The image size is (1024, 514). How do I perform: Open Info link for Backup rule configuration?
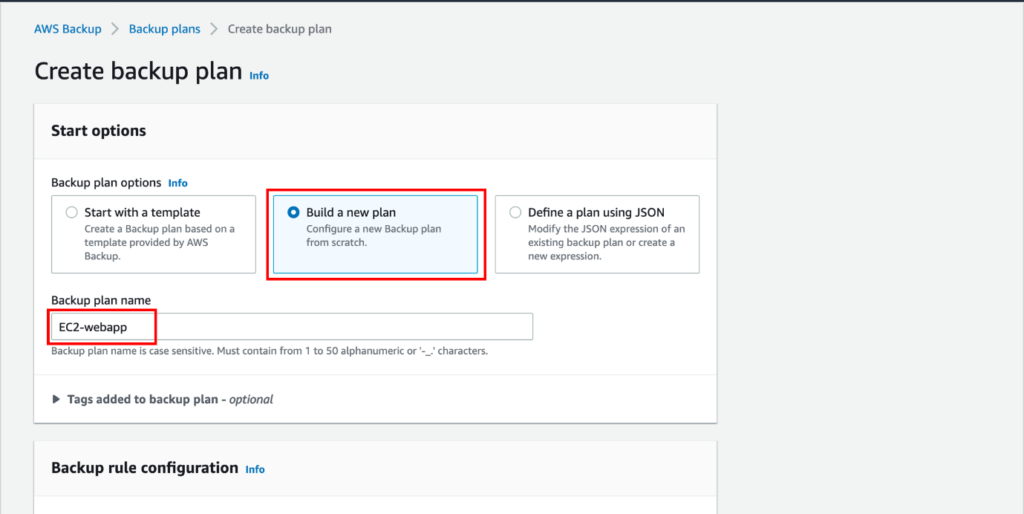click(255, 470)
